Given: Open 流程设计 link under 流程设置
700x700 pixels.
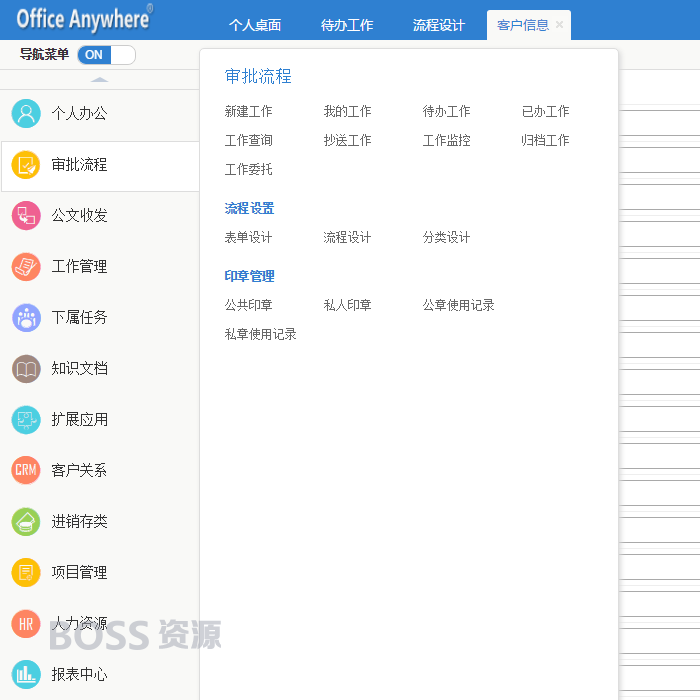Looking at the screenshot, I should click(347, 237).
